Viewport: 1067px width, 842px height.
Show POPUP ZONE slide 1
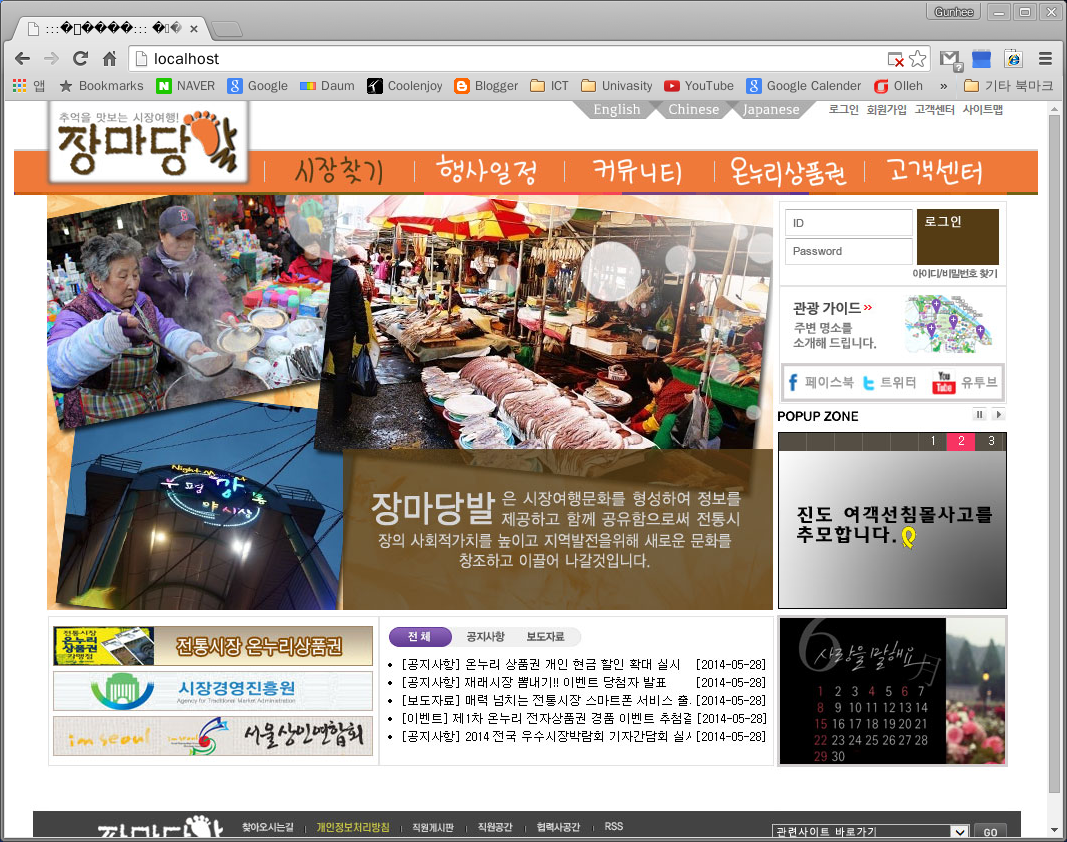pos(933,441)
